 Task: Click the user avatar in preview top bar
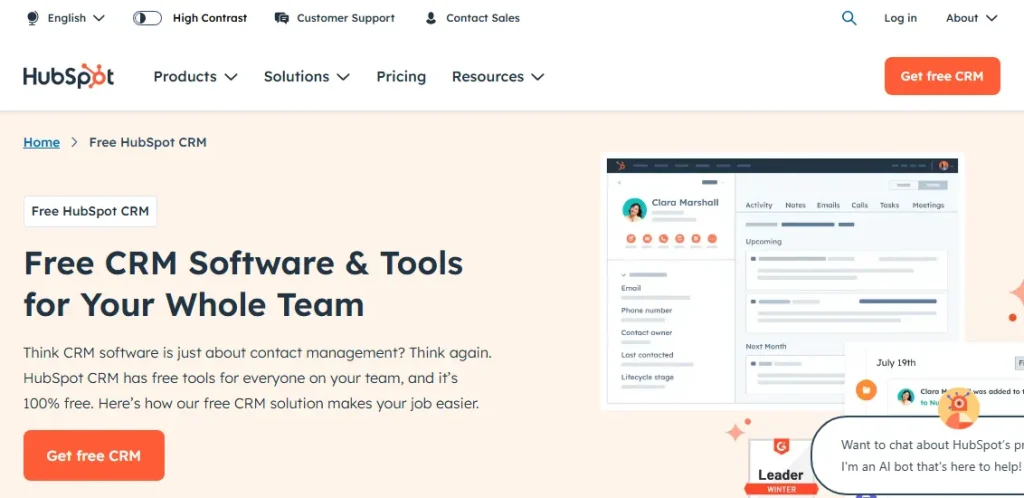[943, 166]
